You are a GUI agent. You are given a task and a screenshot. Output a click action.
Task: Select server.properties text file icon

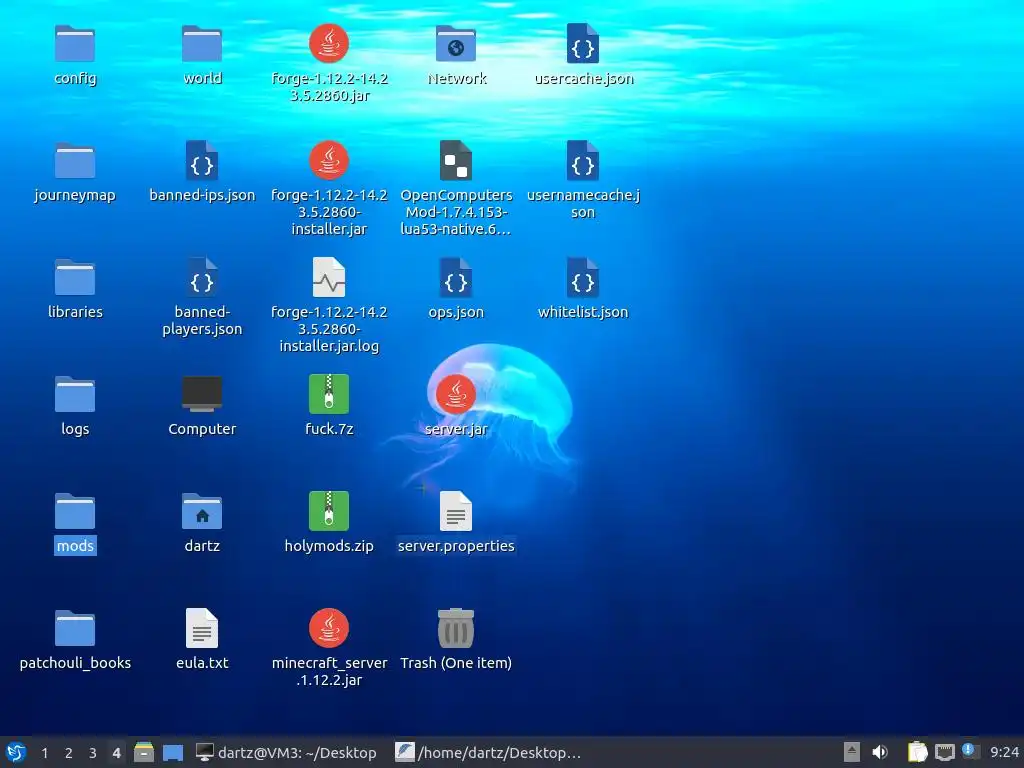click(x=456, y=511)
